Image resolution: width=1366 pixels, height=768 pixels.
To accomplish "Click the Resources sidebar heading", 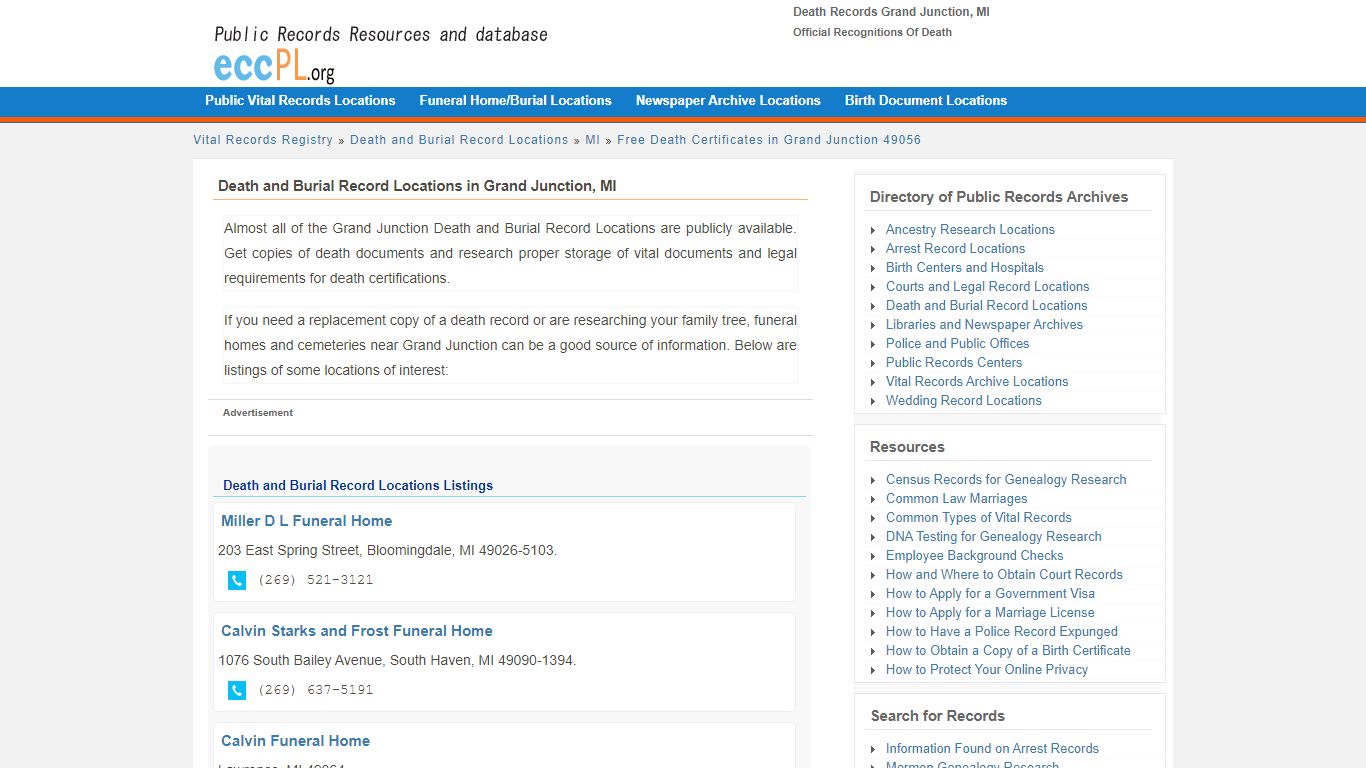I will coord(907,447).
